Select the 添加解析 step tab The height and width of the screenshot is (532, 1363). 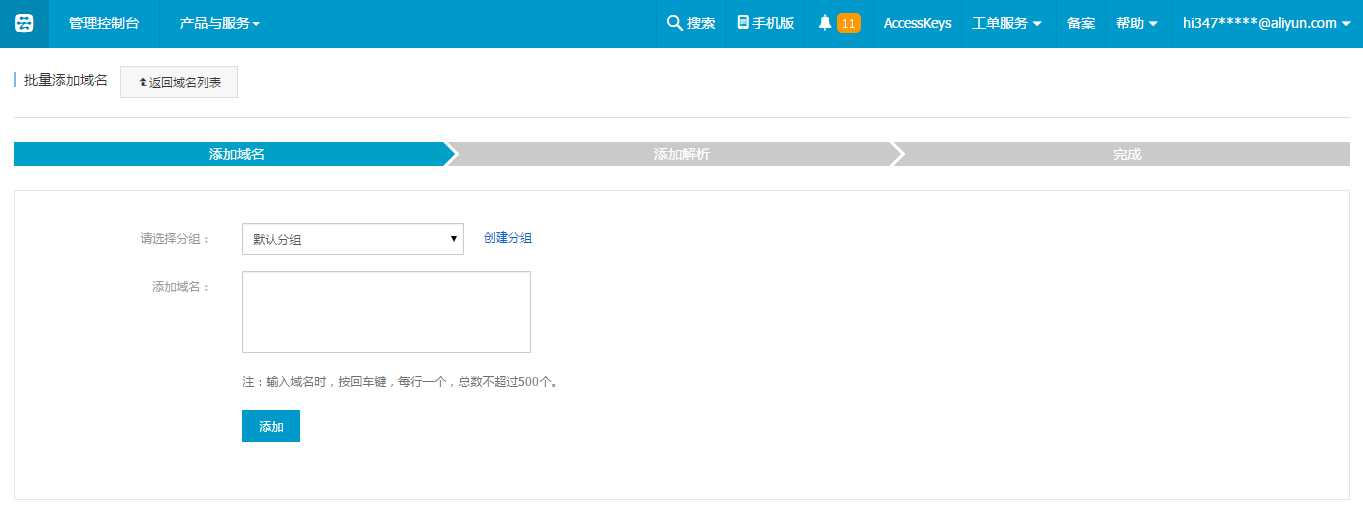tap(681, 154)
